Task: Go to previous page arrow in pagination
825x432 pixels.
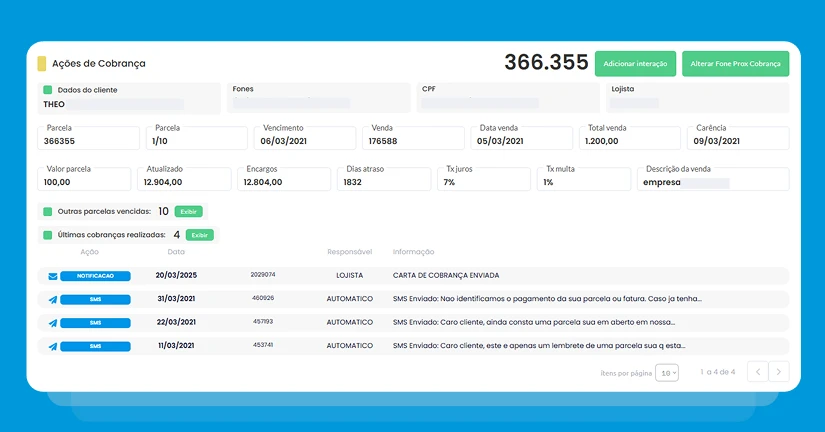Action: pos(758,371)
